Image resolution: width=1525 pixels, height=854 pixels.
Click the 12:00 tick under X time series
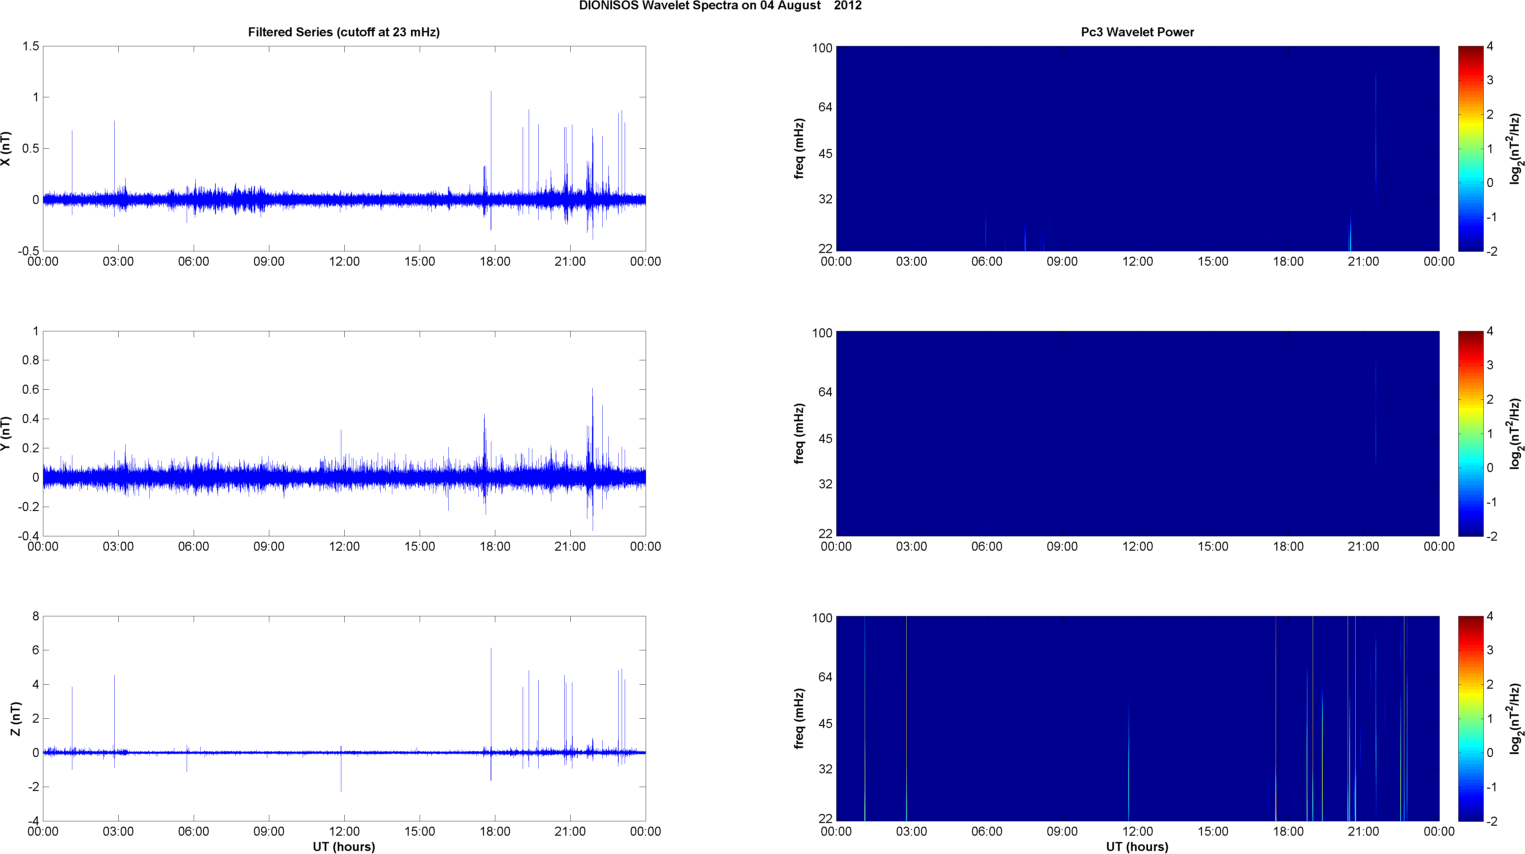344,262
